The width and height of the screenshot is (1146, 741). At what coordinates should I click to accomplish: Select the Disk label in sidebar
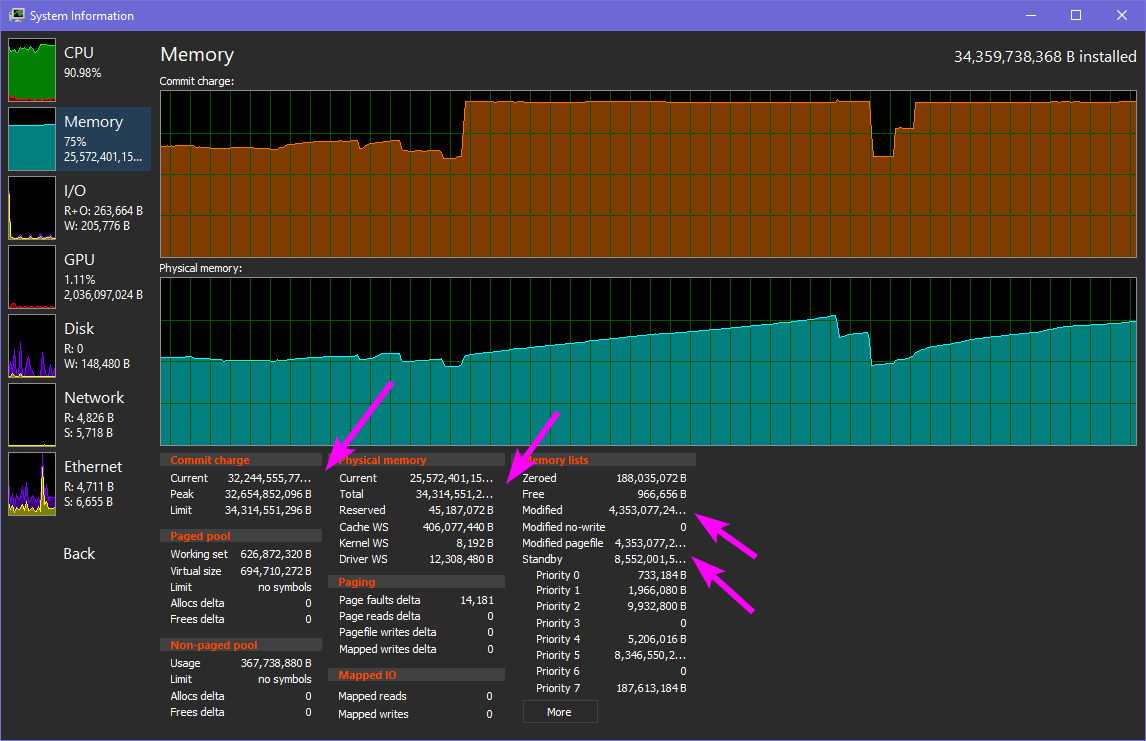pyautogui.click(x=79, y=329)
